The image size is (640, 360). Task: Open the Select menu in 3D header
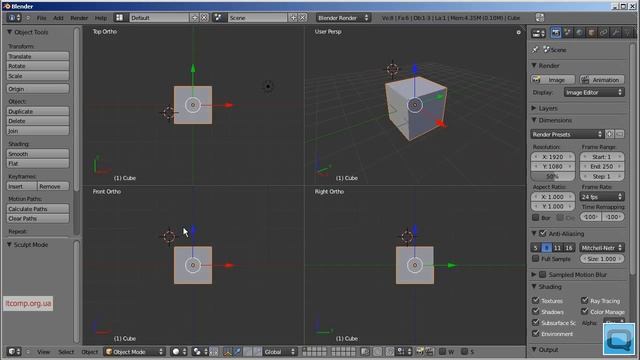(66, 351)
